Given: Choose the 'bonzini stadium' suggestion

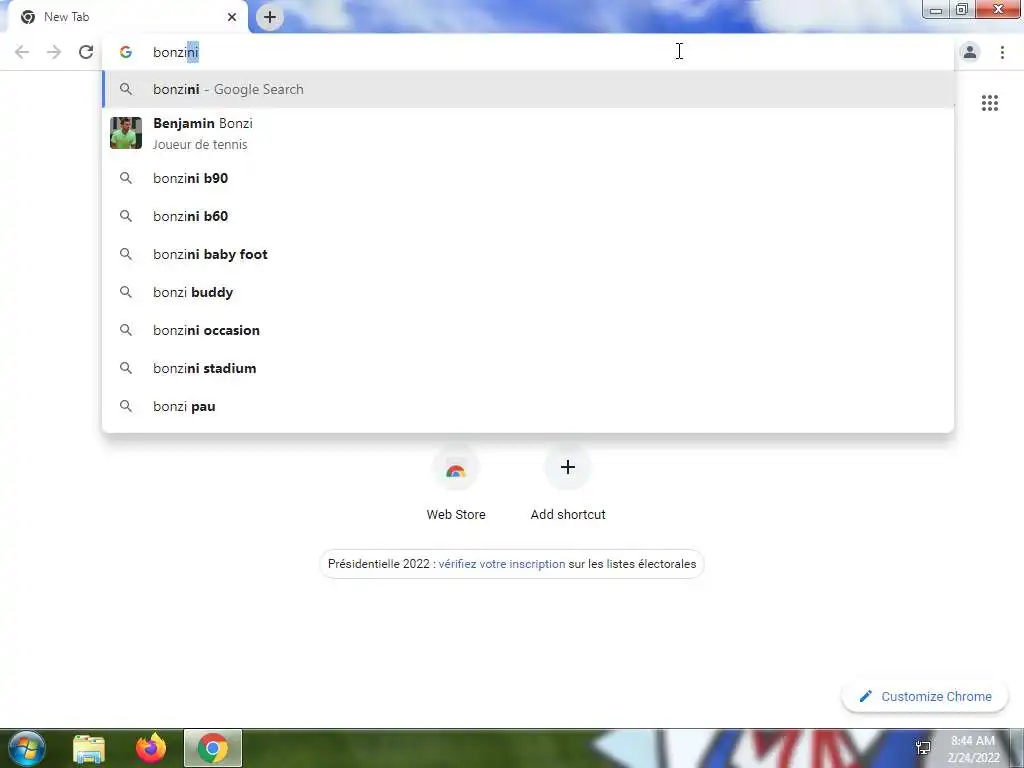Looking at the screenshot, I should click(528, 368).
